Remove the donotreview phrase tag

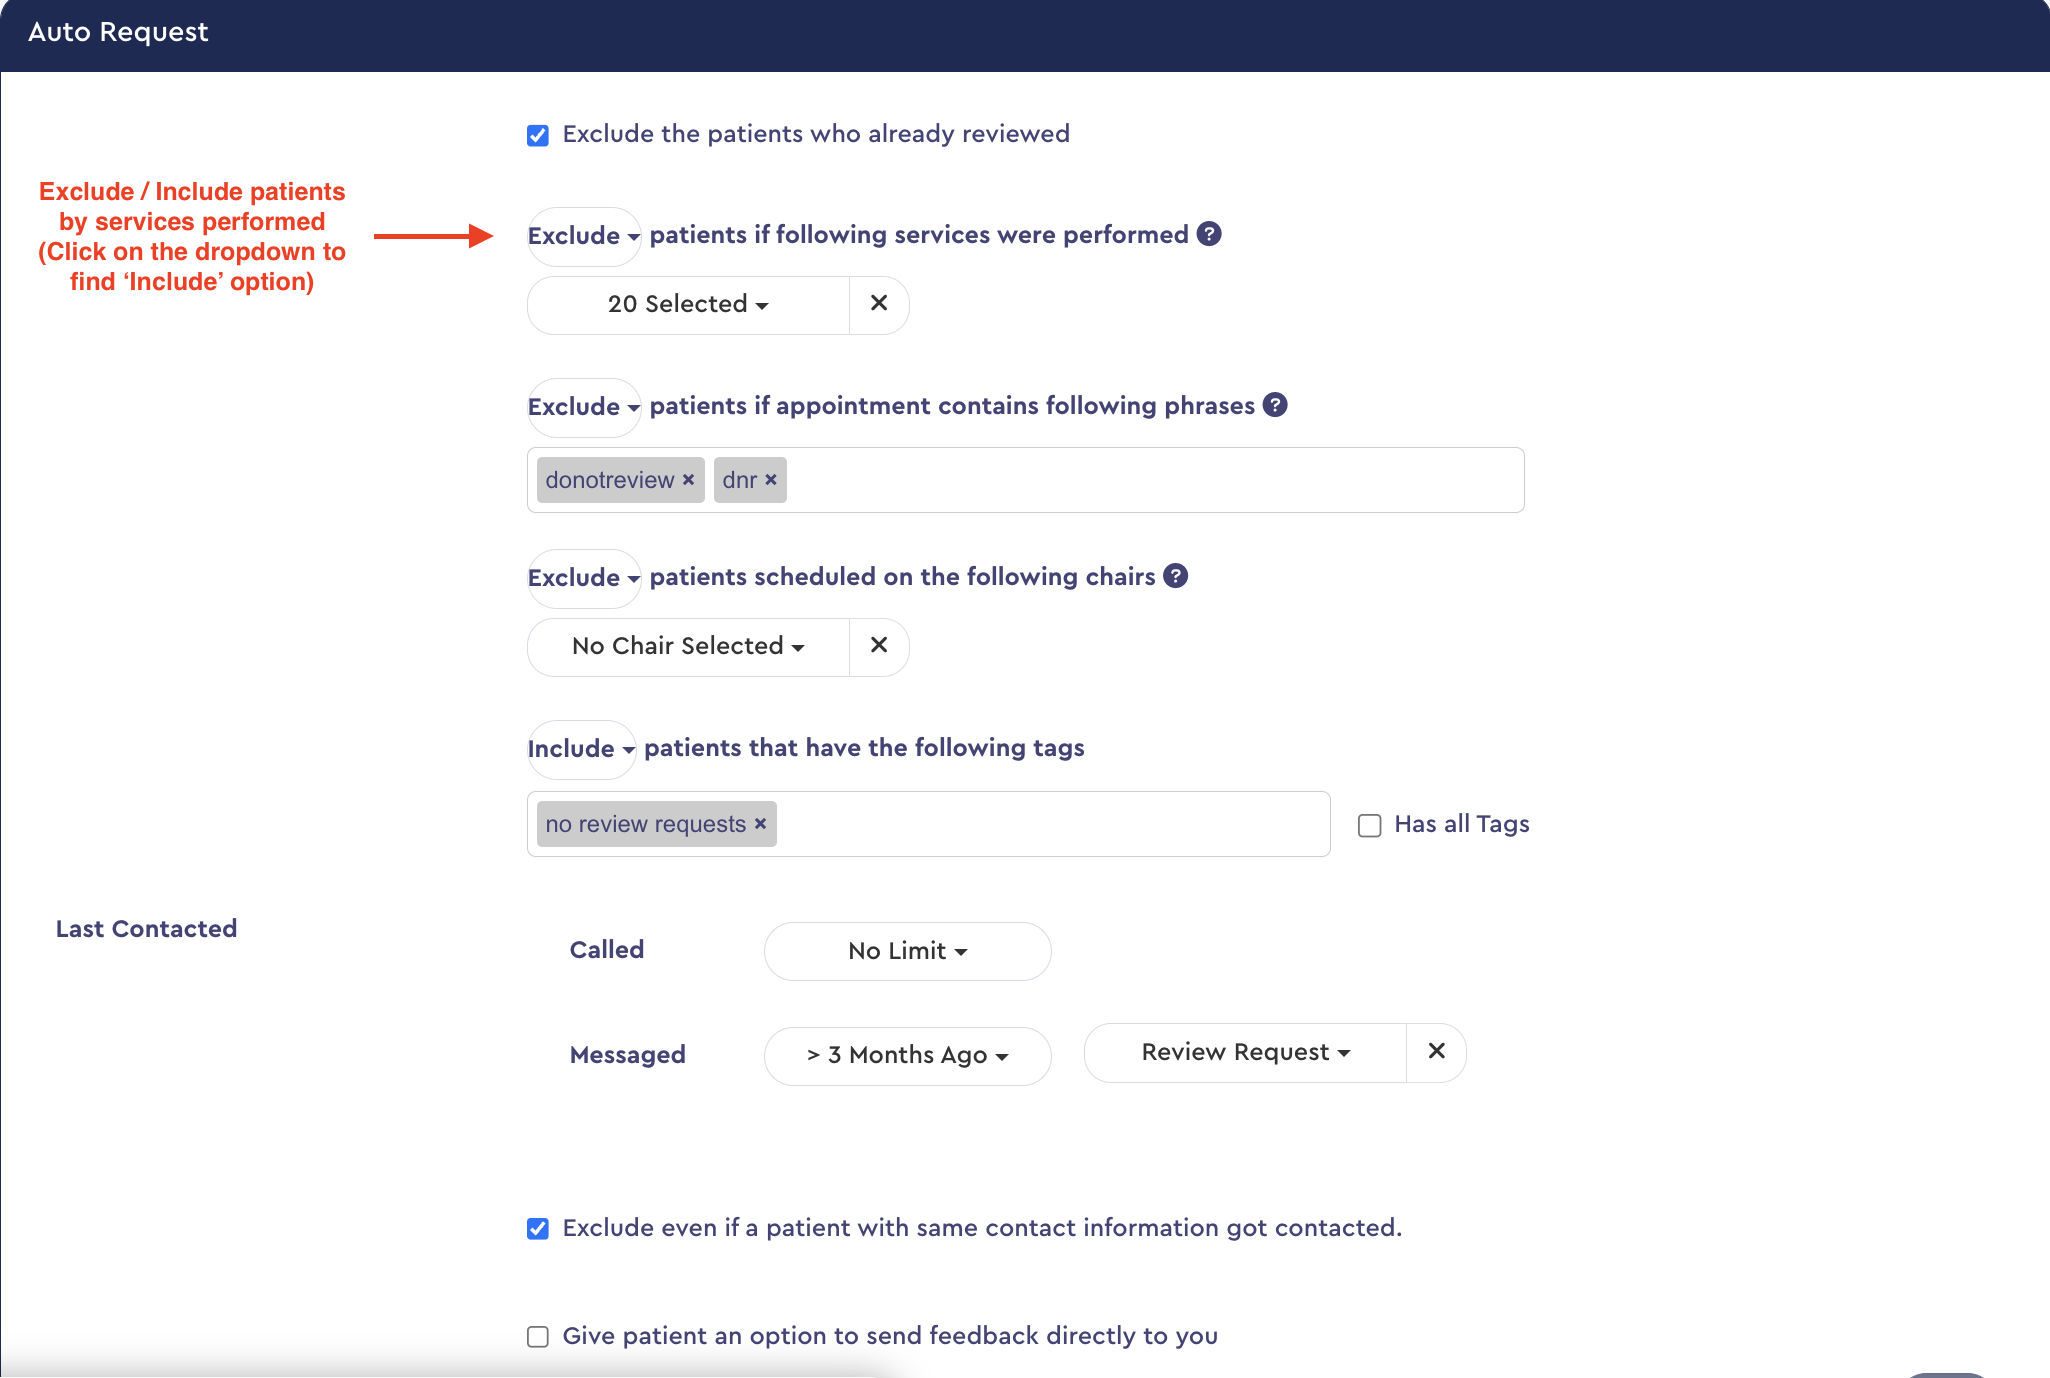click(688, 480)
